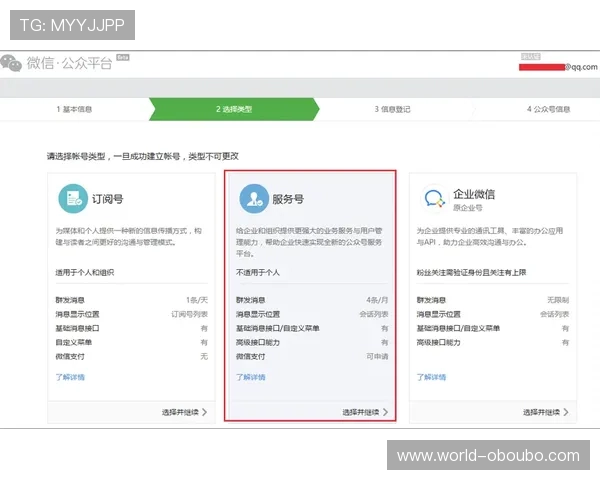The width and height of the screenshot is (600, 480).
Task: Open 了解详情 link under 订阅号
Action: pos(70,377)
